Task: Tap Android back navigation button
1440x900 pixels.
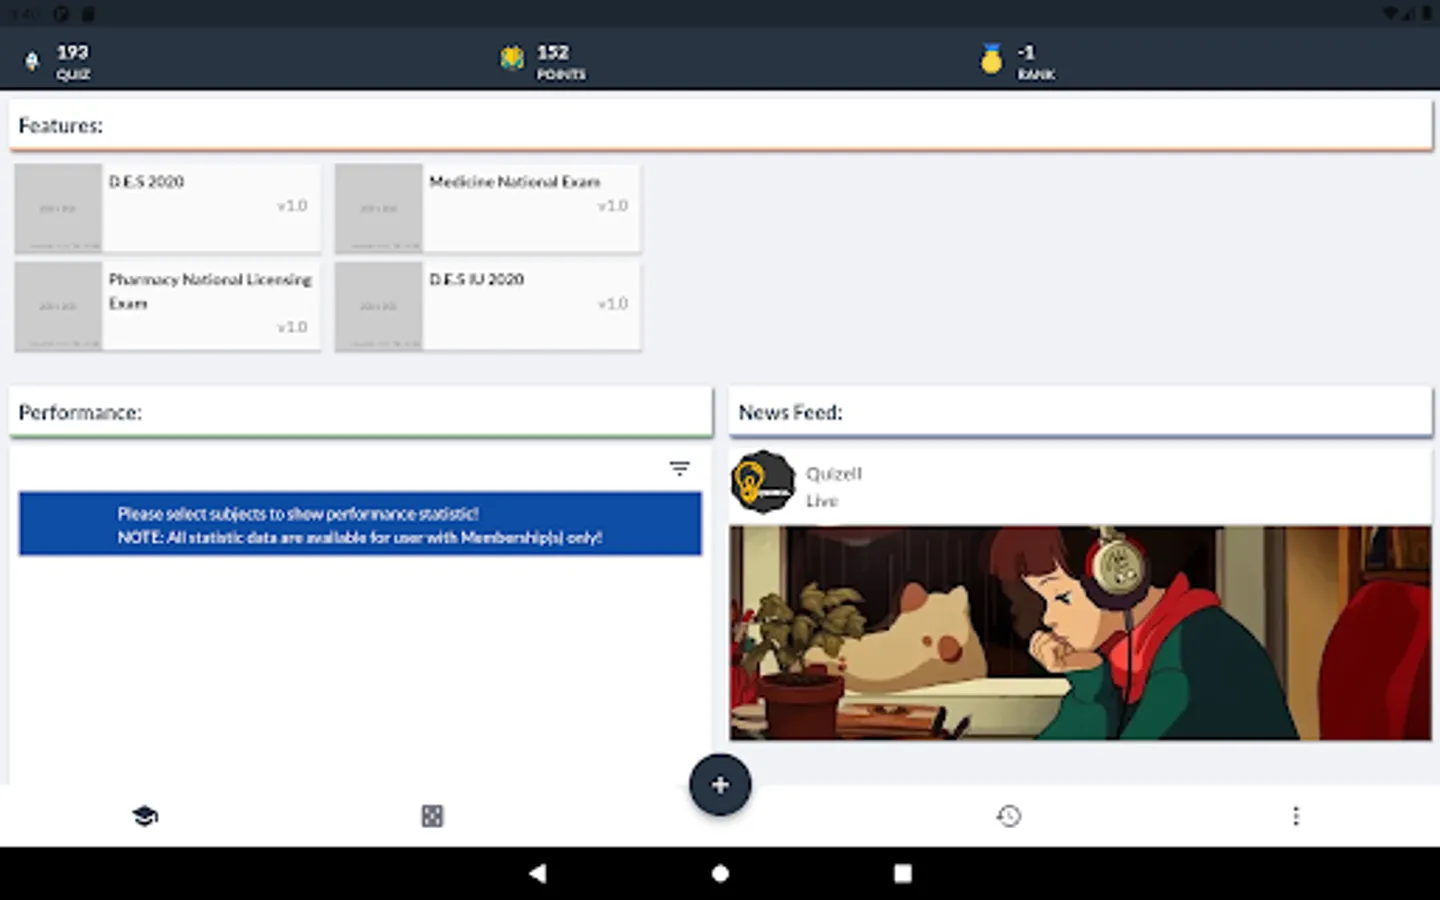Action: 537,873
